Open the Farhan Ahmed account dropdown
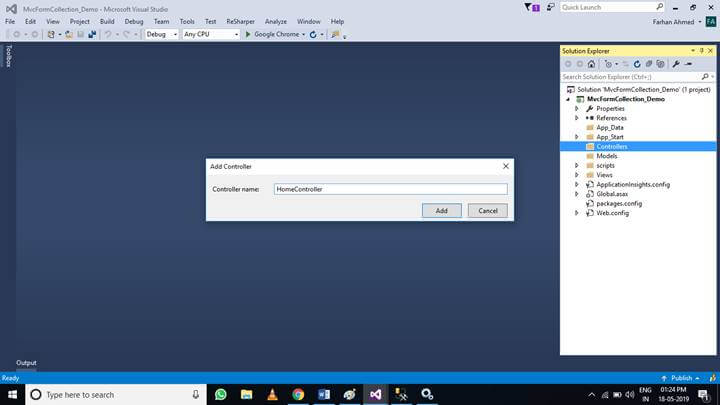The height and width of the screenshot is (405, 720). (x=700, y=22)
